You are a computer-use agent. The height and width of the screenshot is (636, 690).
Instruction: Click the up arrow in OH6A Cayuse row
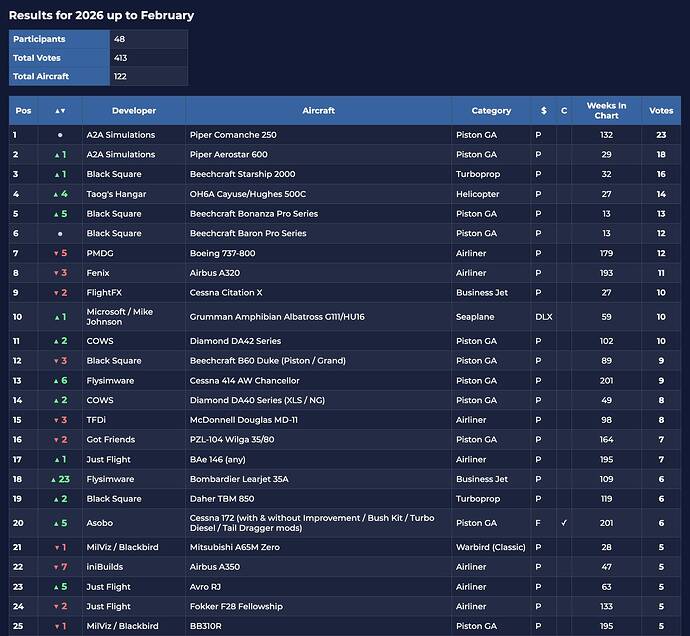(x=56, y=194)
